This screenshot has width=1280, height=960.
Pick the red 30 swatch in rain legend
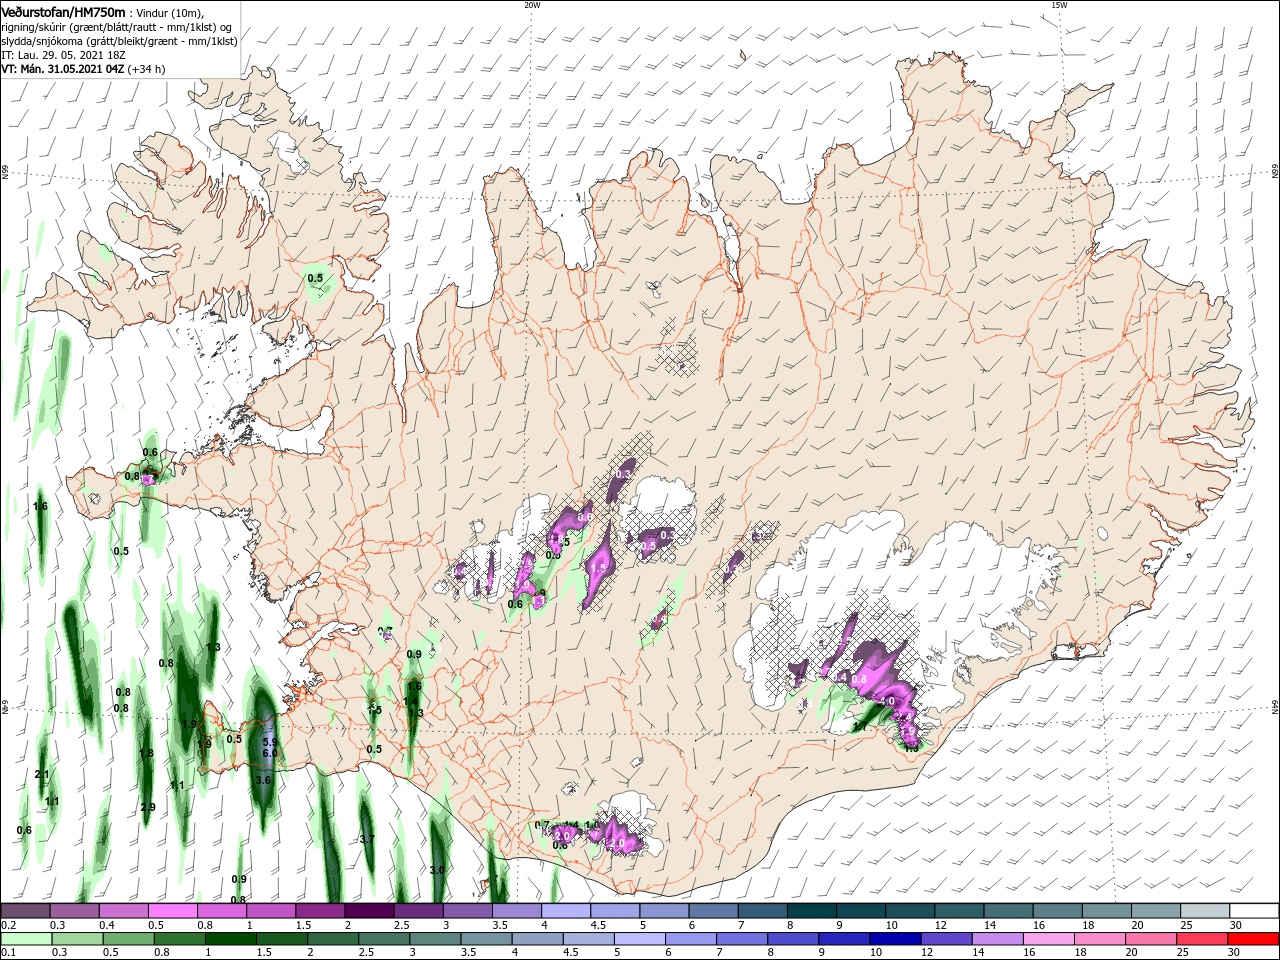click(x=1254, y=939)
